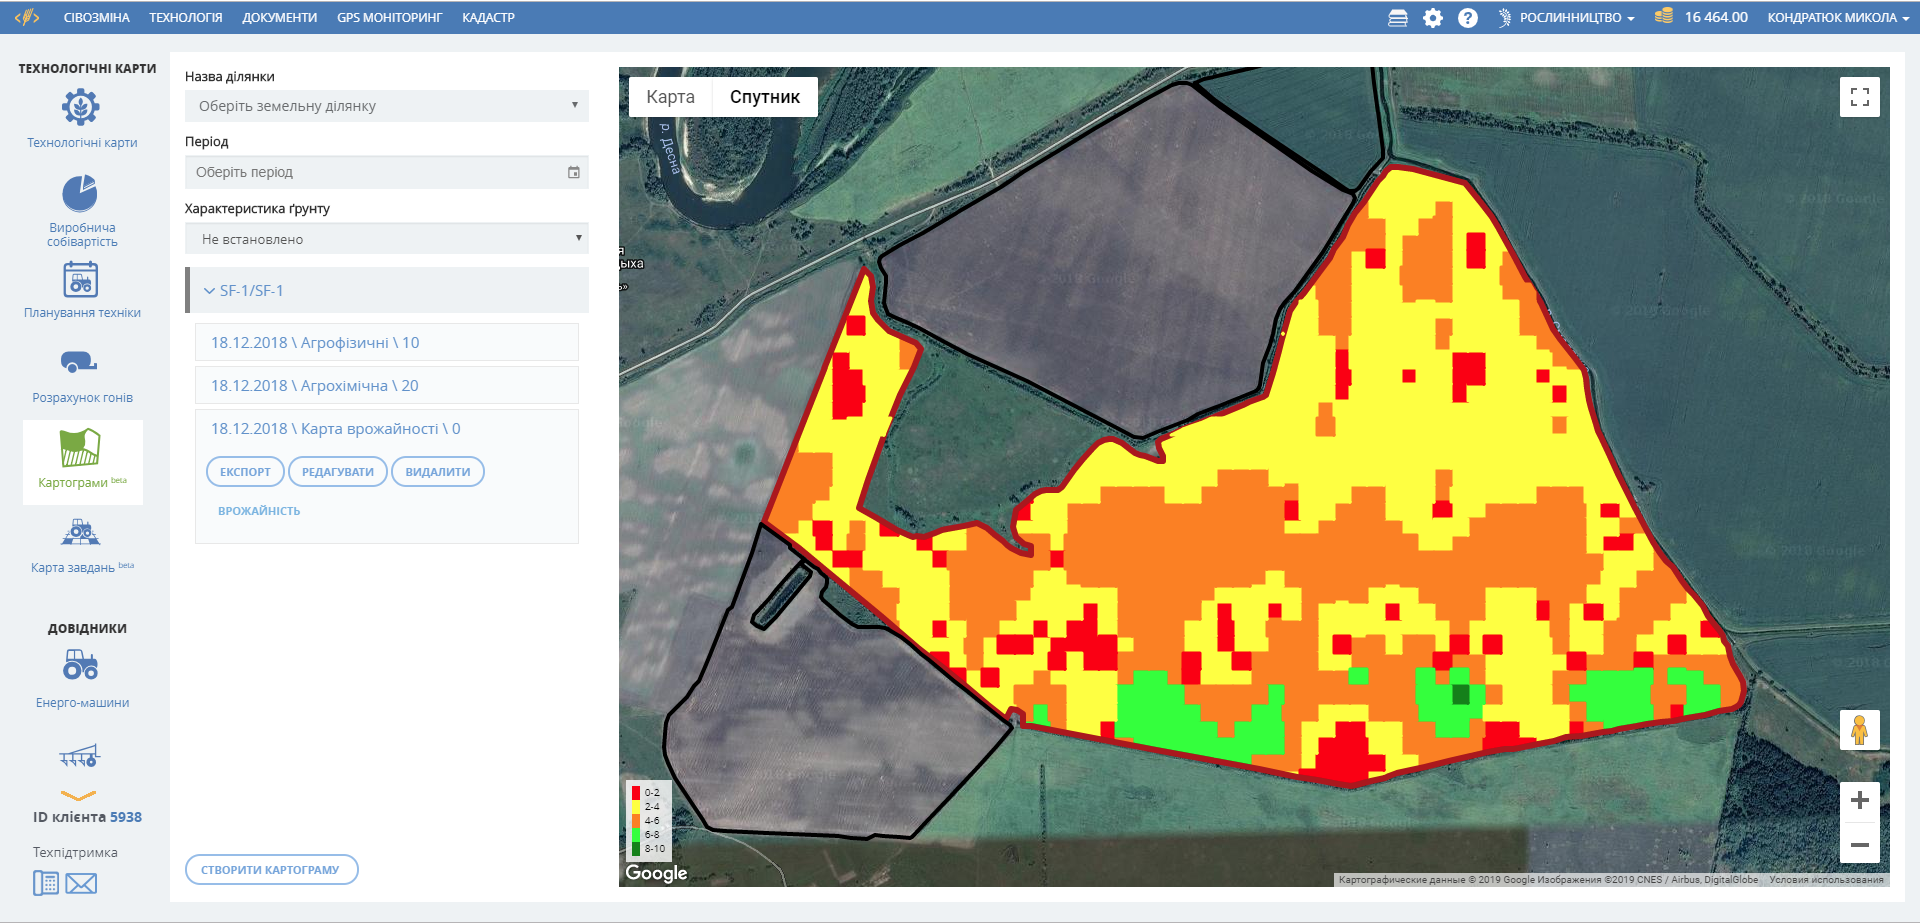Click СТВОРИТИ КАРТОГРАМУ button
The image size is (1920, 923).
point(271,870)
